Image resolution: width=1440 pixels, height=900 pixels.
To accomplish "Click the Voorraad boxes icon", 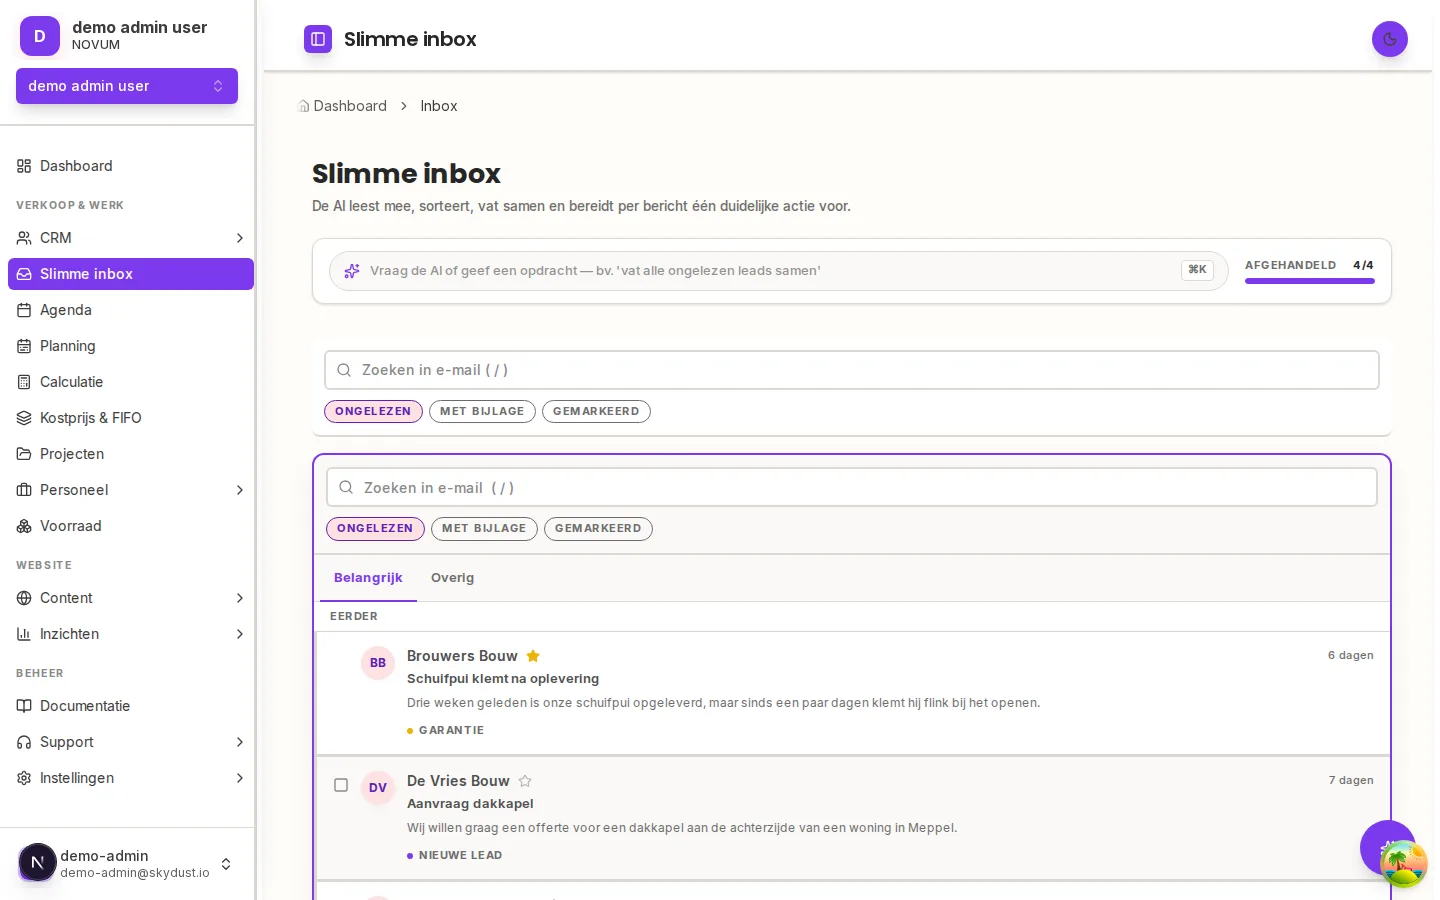I will [x=24, y=526].
